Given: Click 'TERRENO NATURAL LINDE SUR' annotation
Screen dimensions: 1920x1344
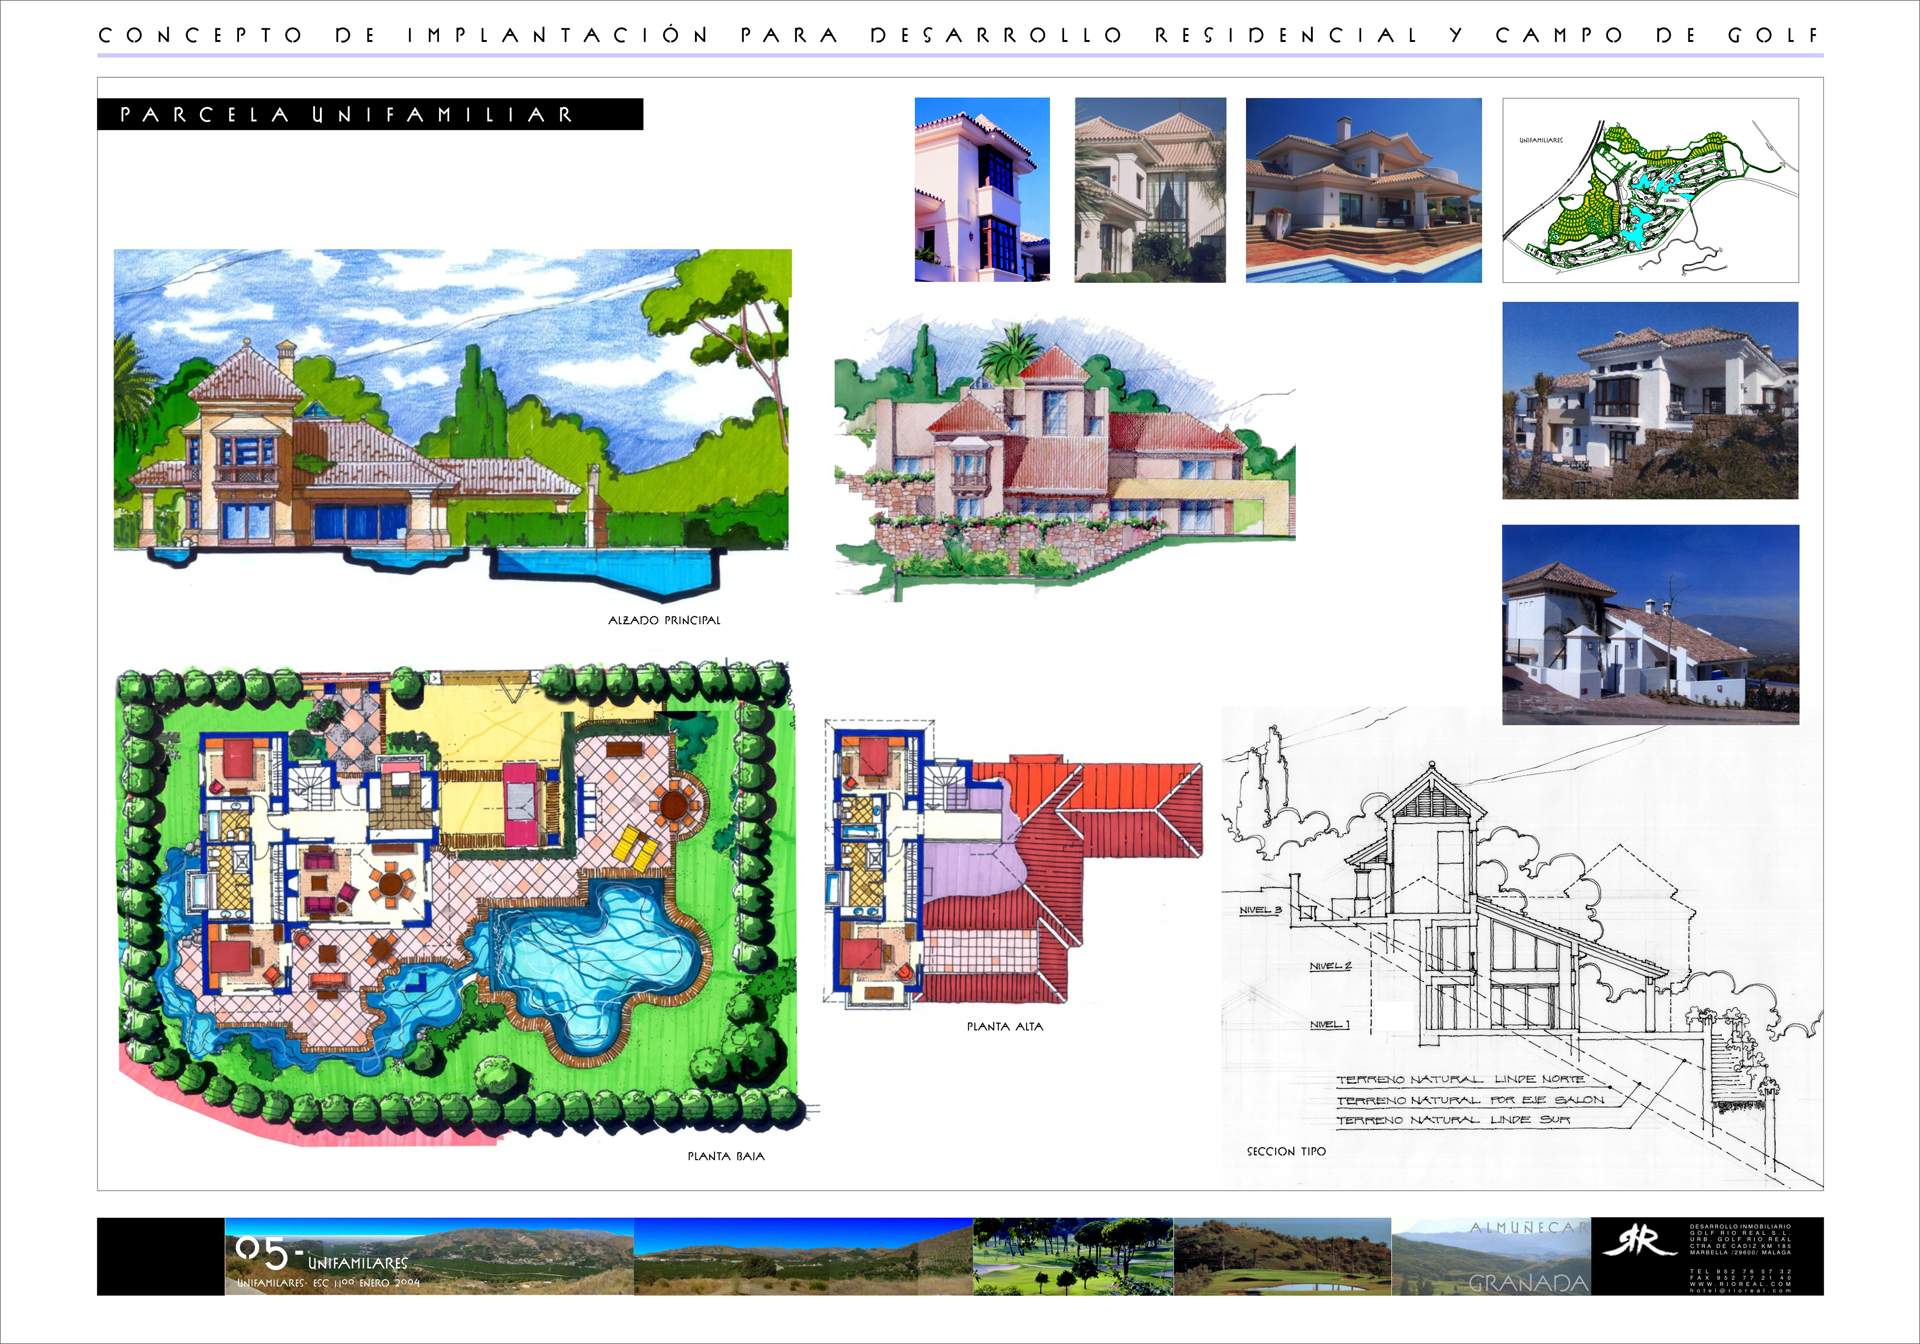Looking at the screenshot, I should [x=1453, y=1120].
